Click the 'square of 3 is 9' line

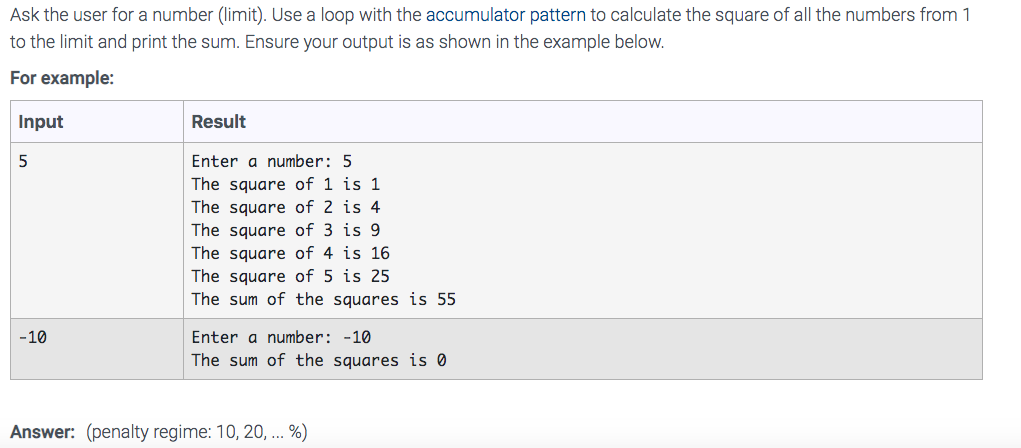[286, 231]
